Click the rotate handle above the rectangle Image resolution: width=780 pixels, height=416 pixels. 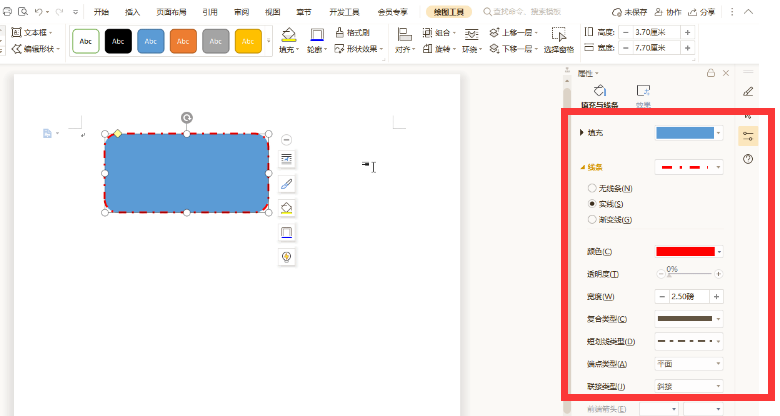pos(187,118)
